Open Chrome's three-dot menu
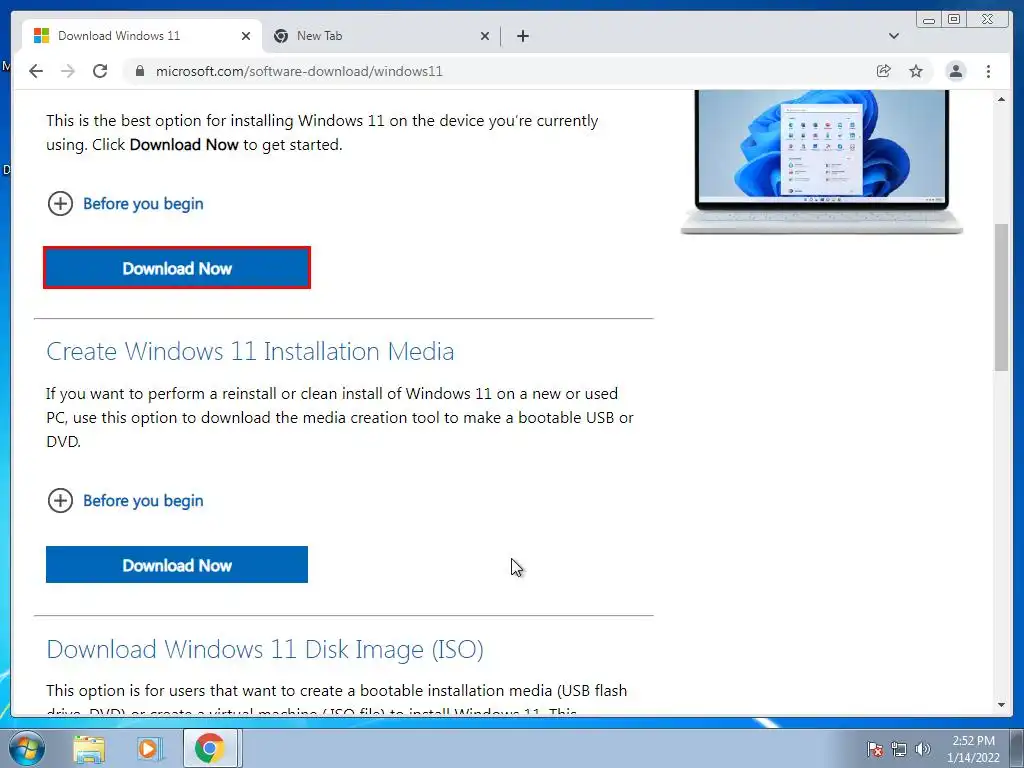 [x=988, y=71]
